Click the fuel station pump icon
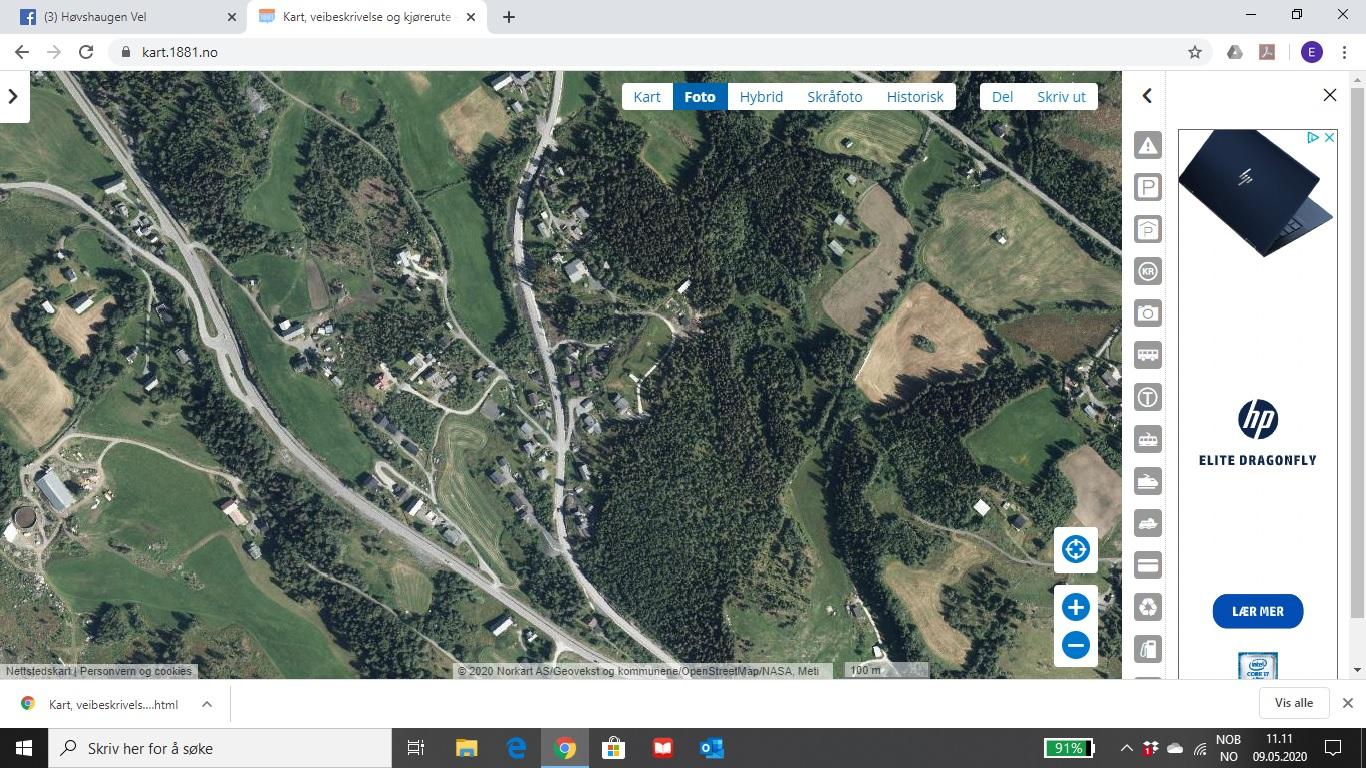 click(1147, 649)
